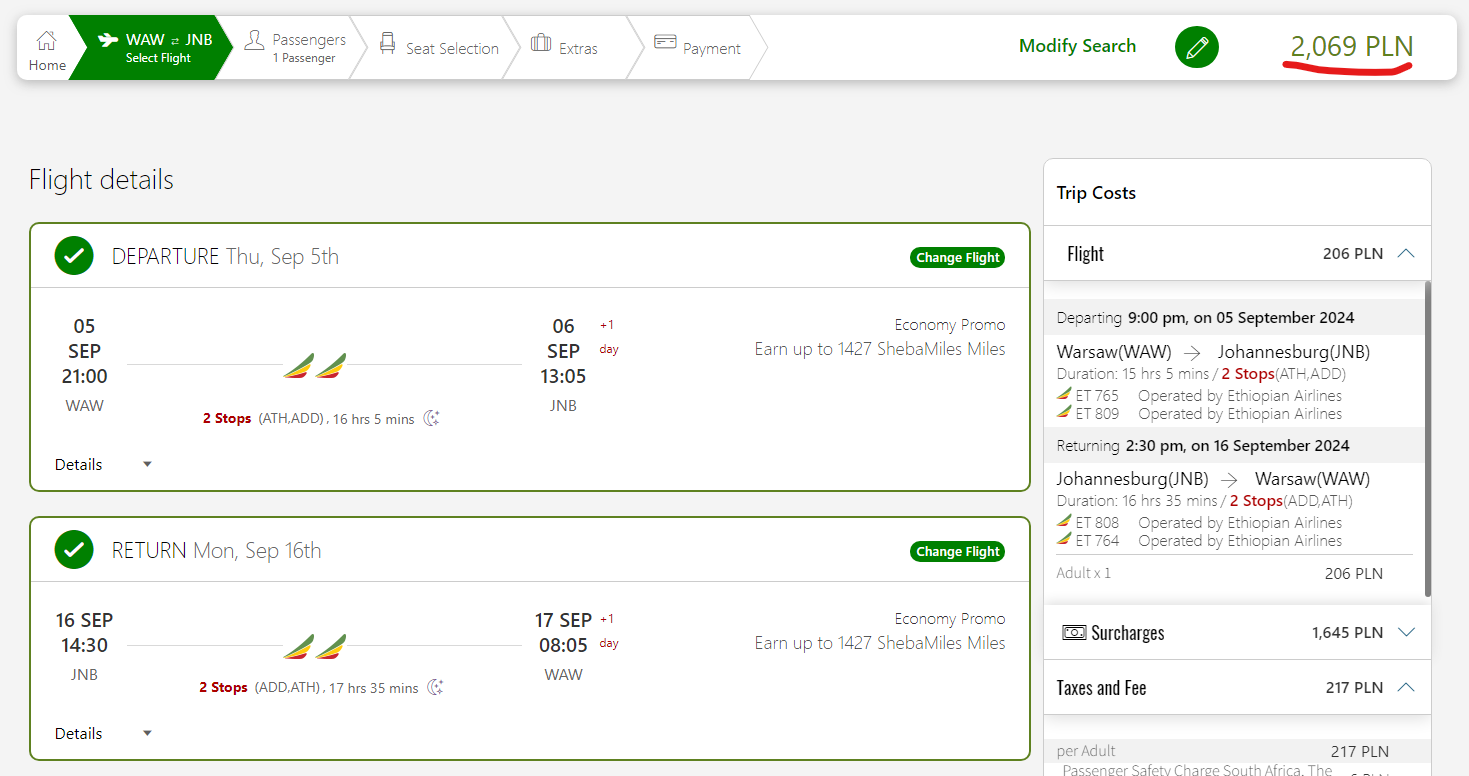
Task: Expand Details of the departure flight
Action: coord(104,464)
